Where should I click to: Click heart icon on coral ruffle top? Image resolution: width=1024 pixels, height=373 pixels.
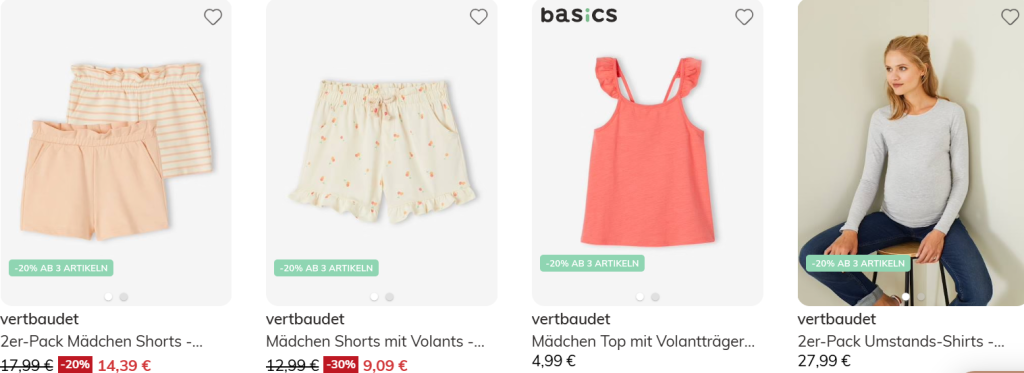click(744, 17)
